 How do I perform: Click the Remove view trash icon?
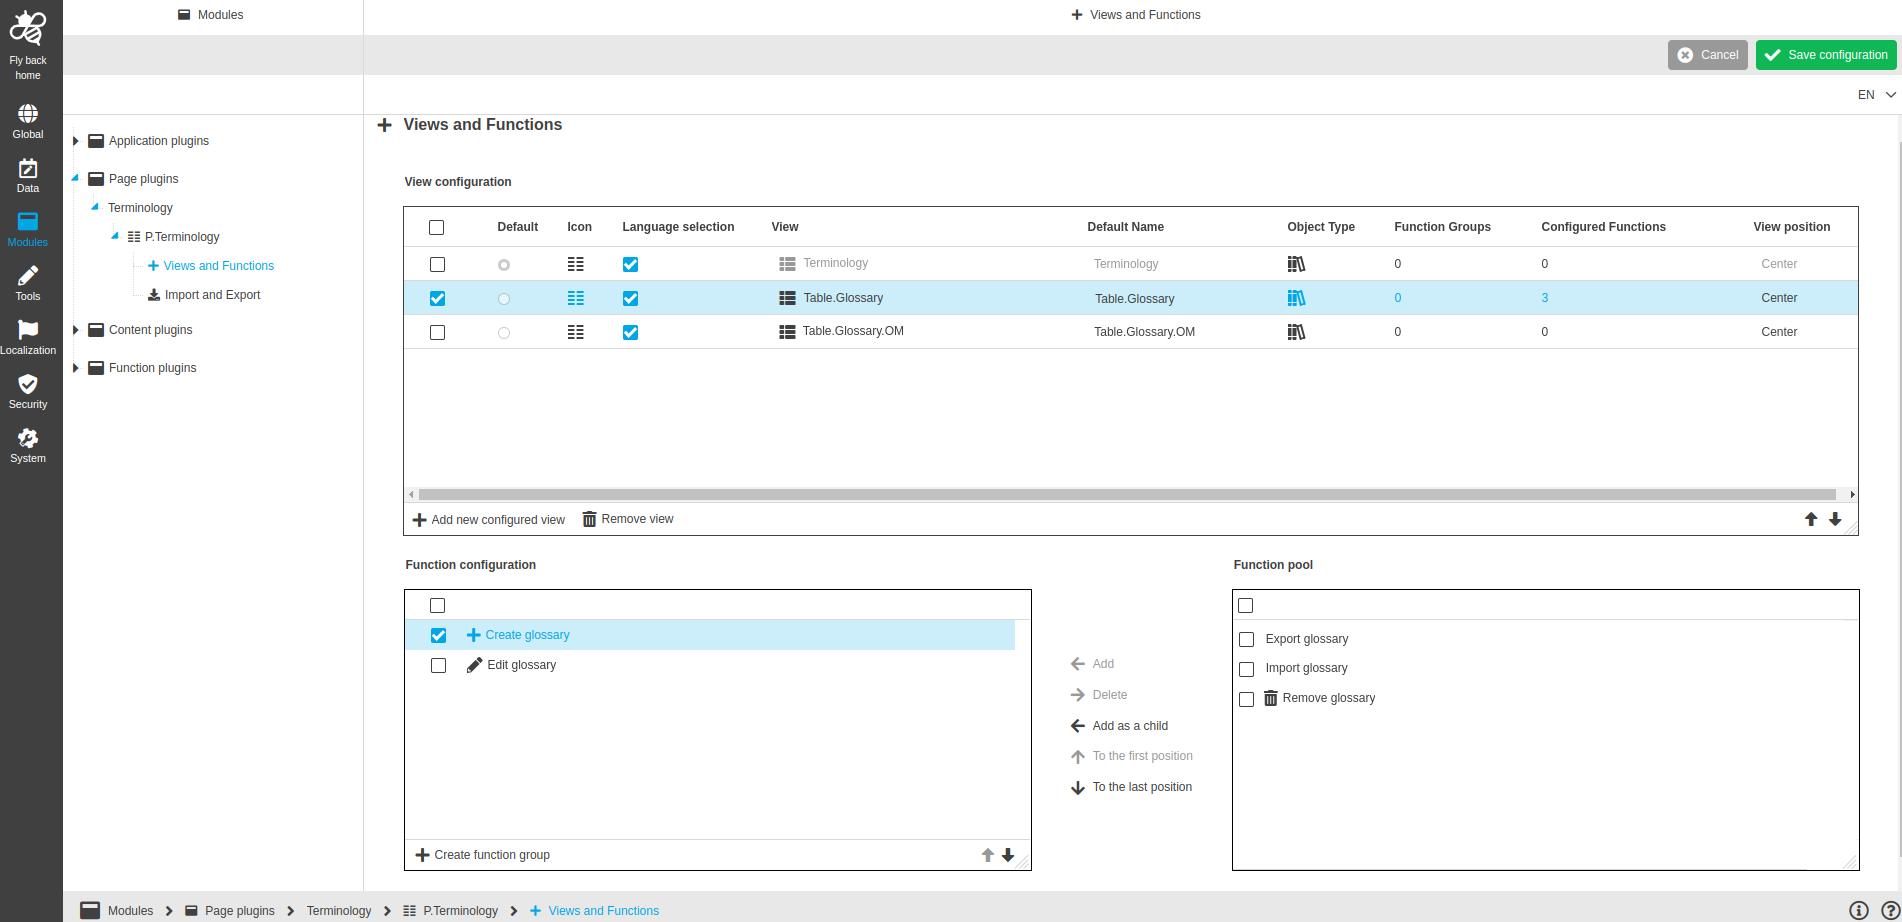588,518
